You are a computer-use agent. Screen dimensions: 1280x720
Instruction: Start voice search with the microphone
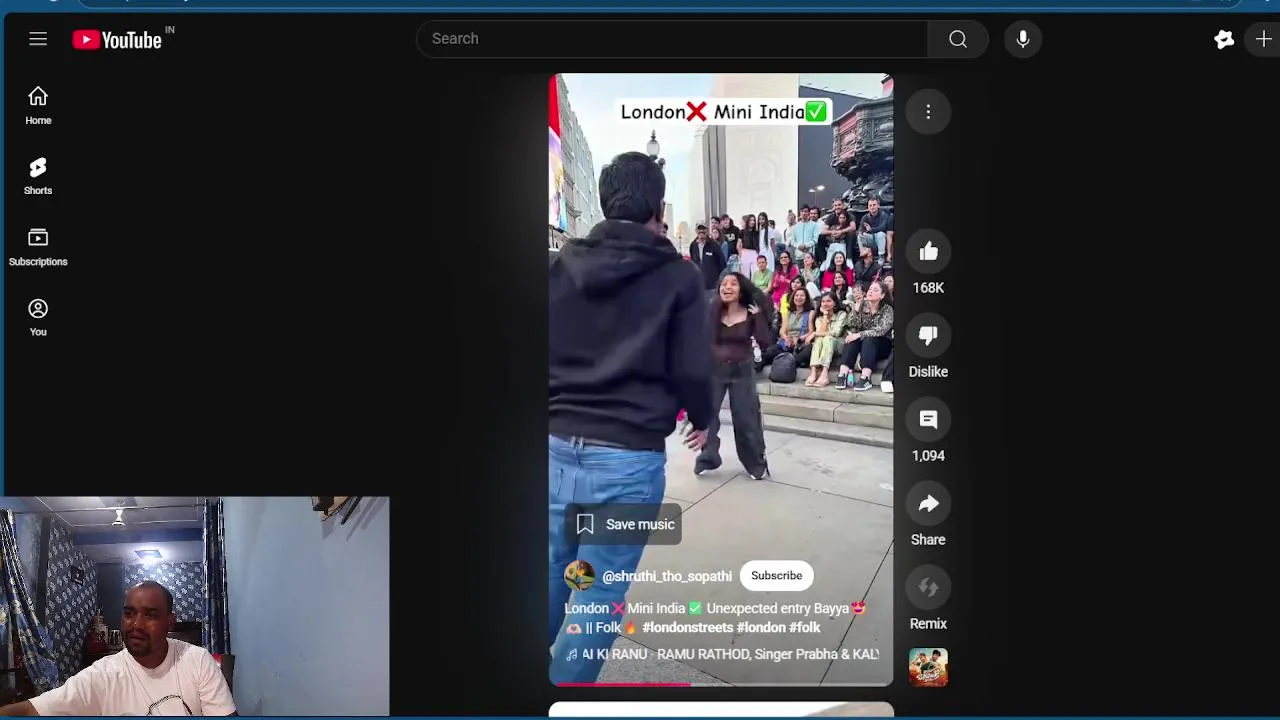coord(1022,39)
